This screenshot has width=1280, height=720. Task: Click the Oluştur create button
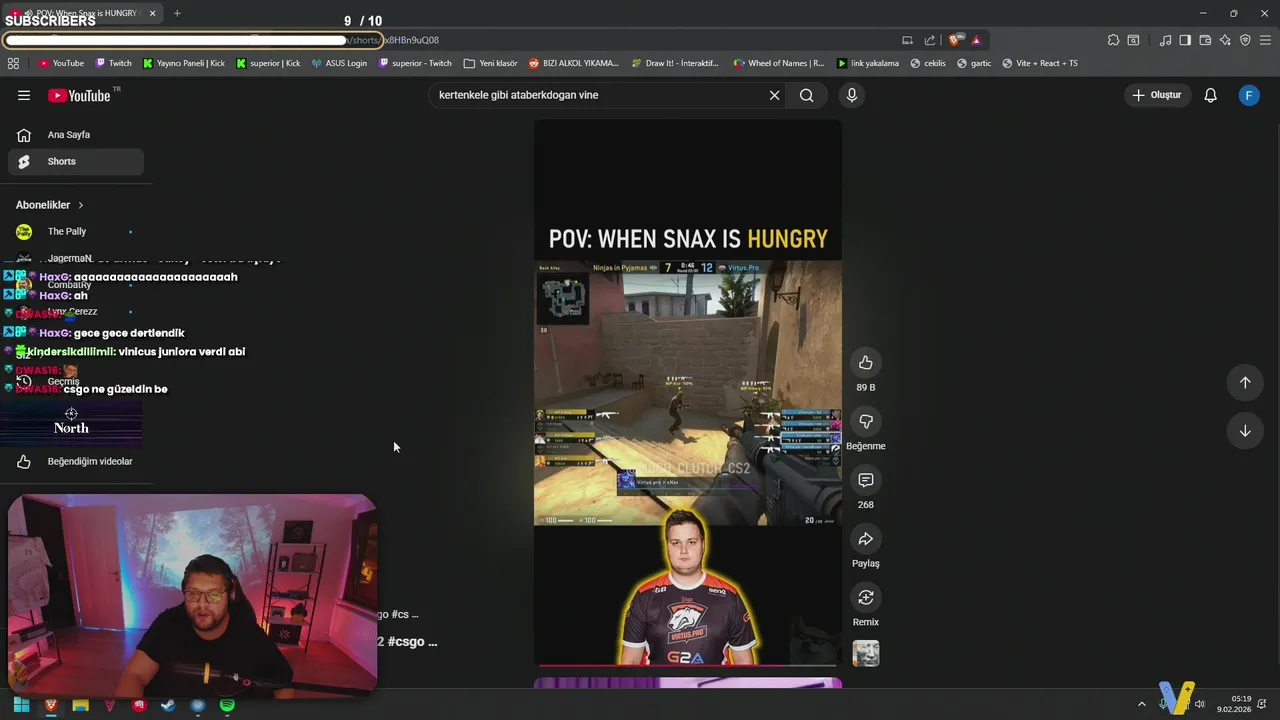(1157, 95)
